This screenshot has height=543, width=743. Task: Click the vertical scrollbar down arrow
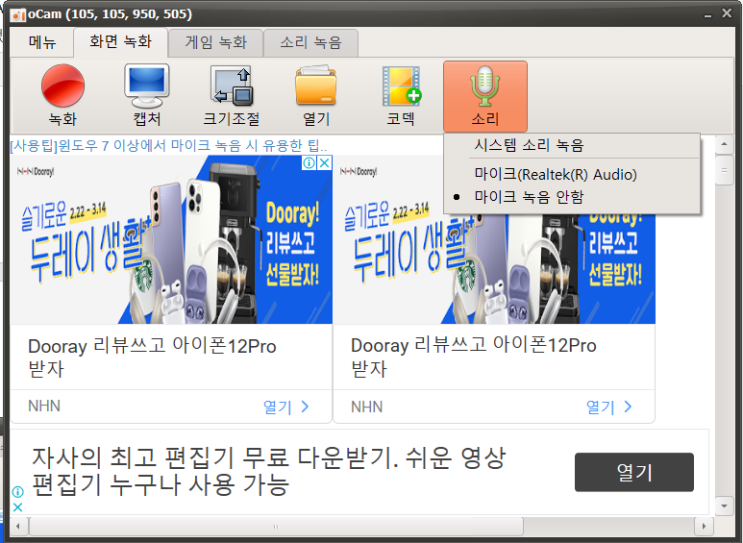724,506
